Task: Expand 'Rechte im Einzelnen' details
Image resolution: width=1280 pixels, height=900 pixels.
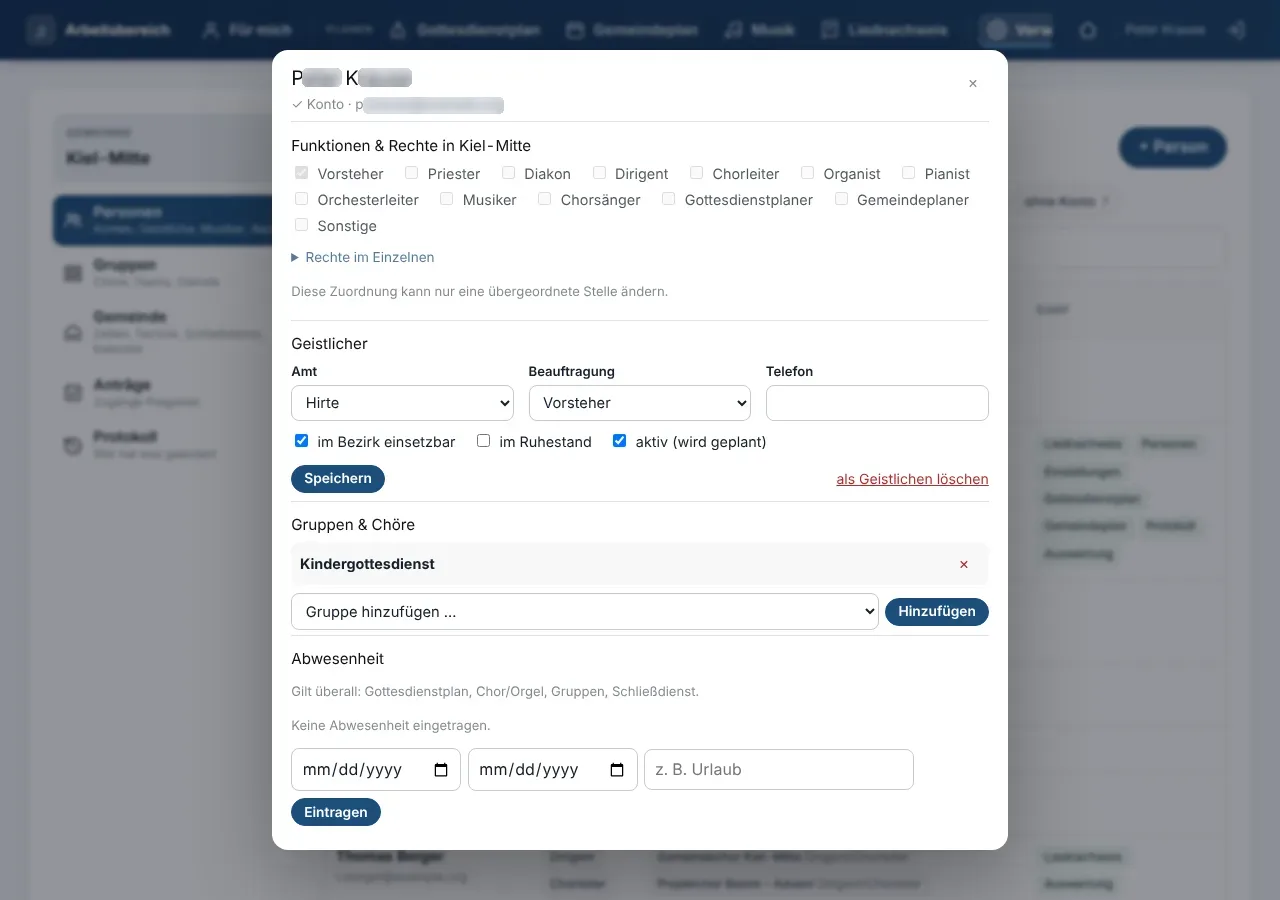Action: 363,257
